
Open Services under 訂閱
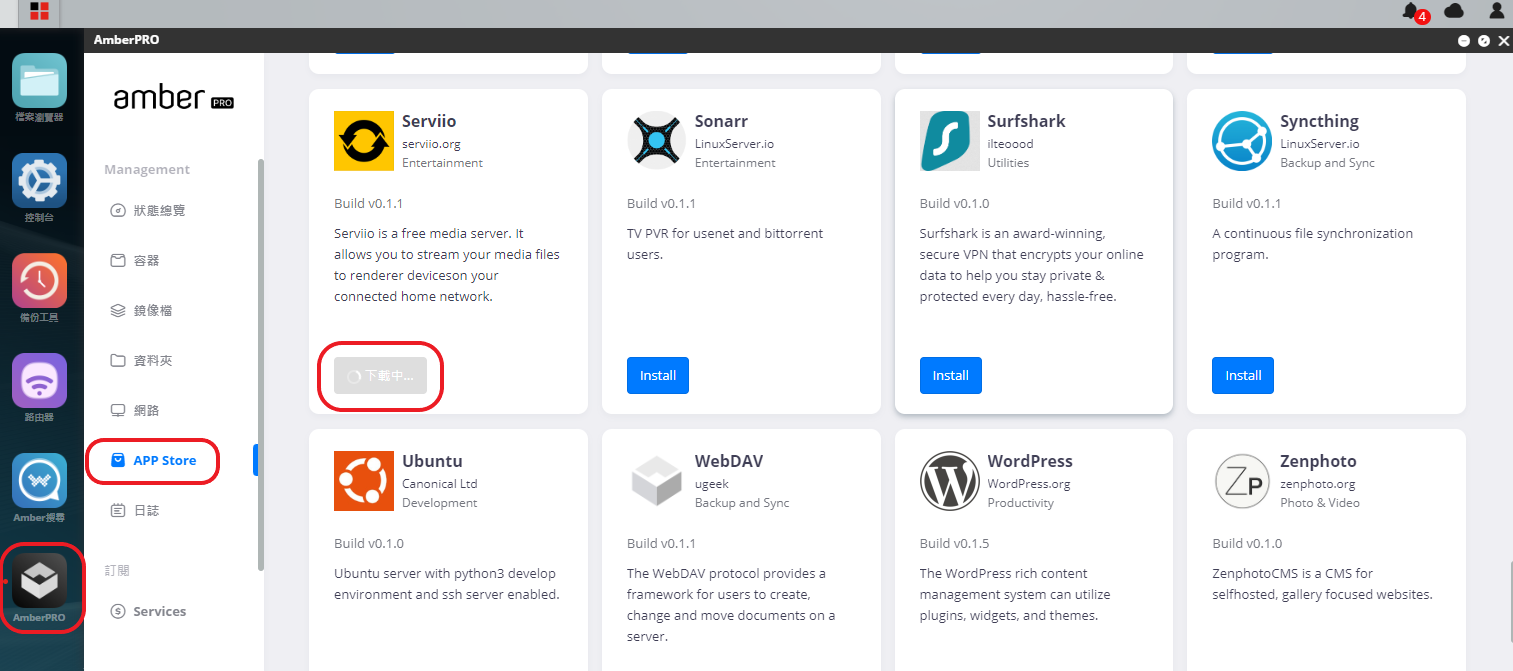[148, 611]
